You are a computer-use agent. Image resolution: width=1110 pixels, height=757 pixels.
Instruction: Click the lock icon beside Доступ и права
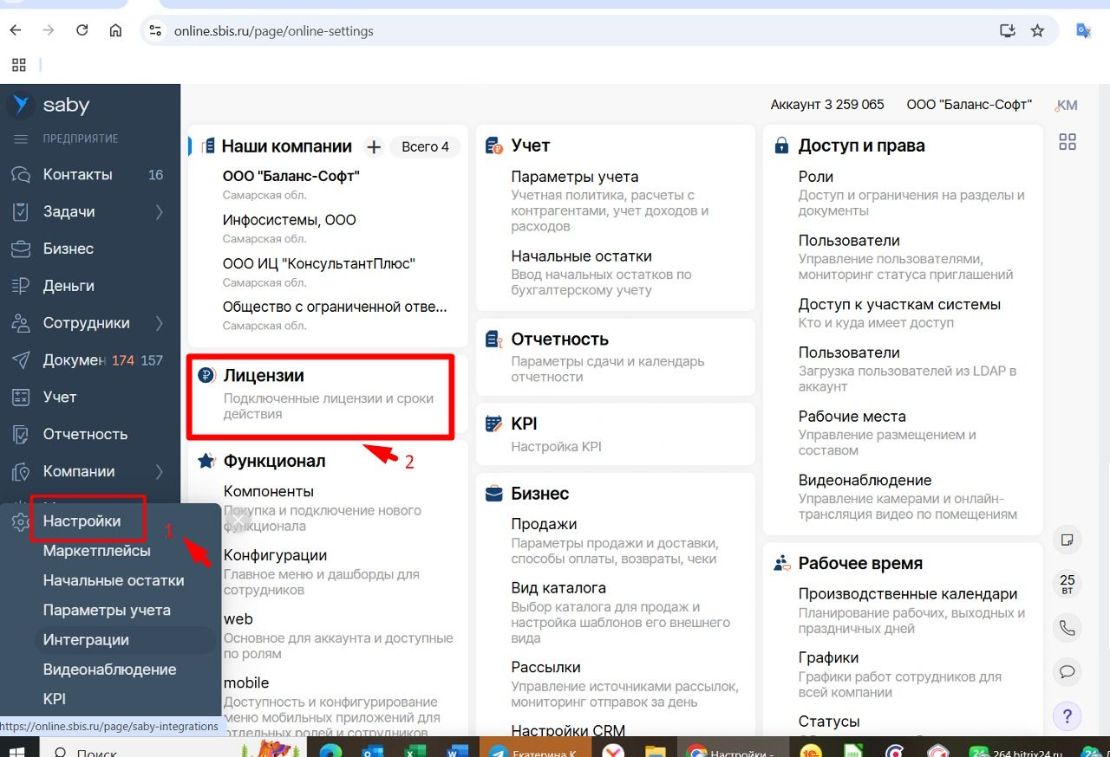[x=781, y=146]
